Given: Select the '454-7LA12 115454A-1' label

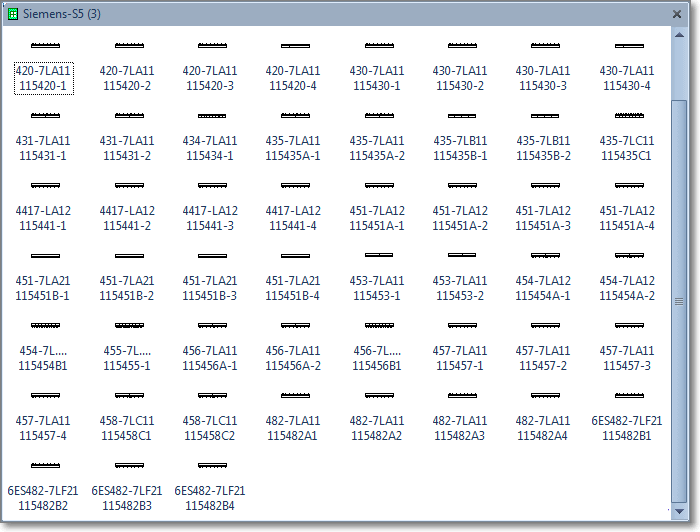Looking at the screenshot, I should pyautogui.click(x=543, y=288).
